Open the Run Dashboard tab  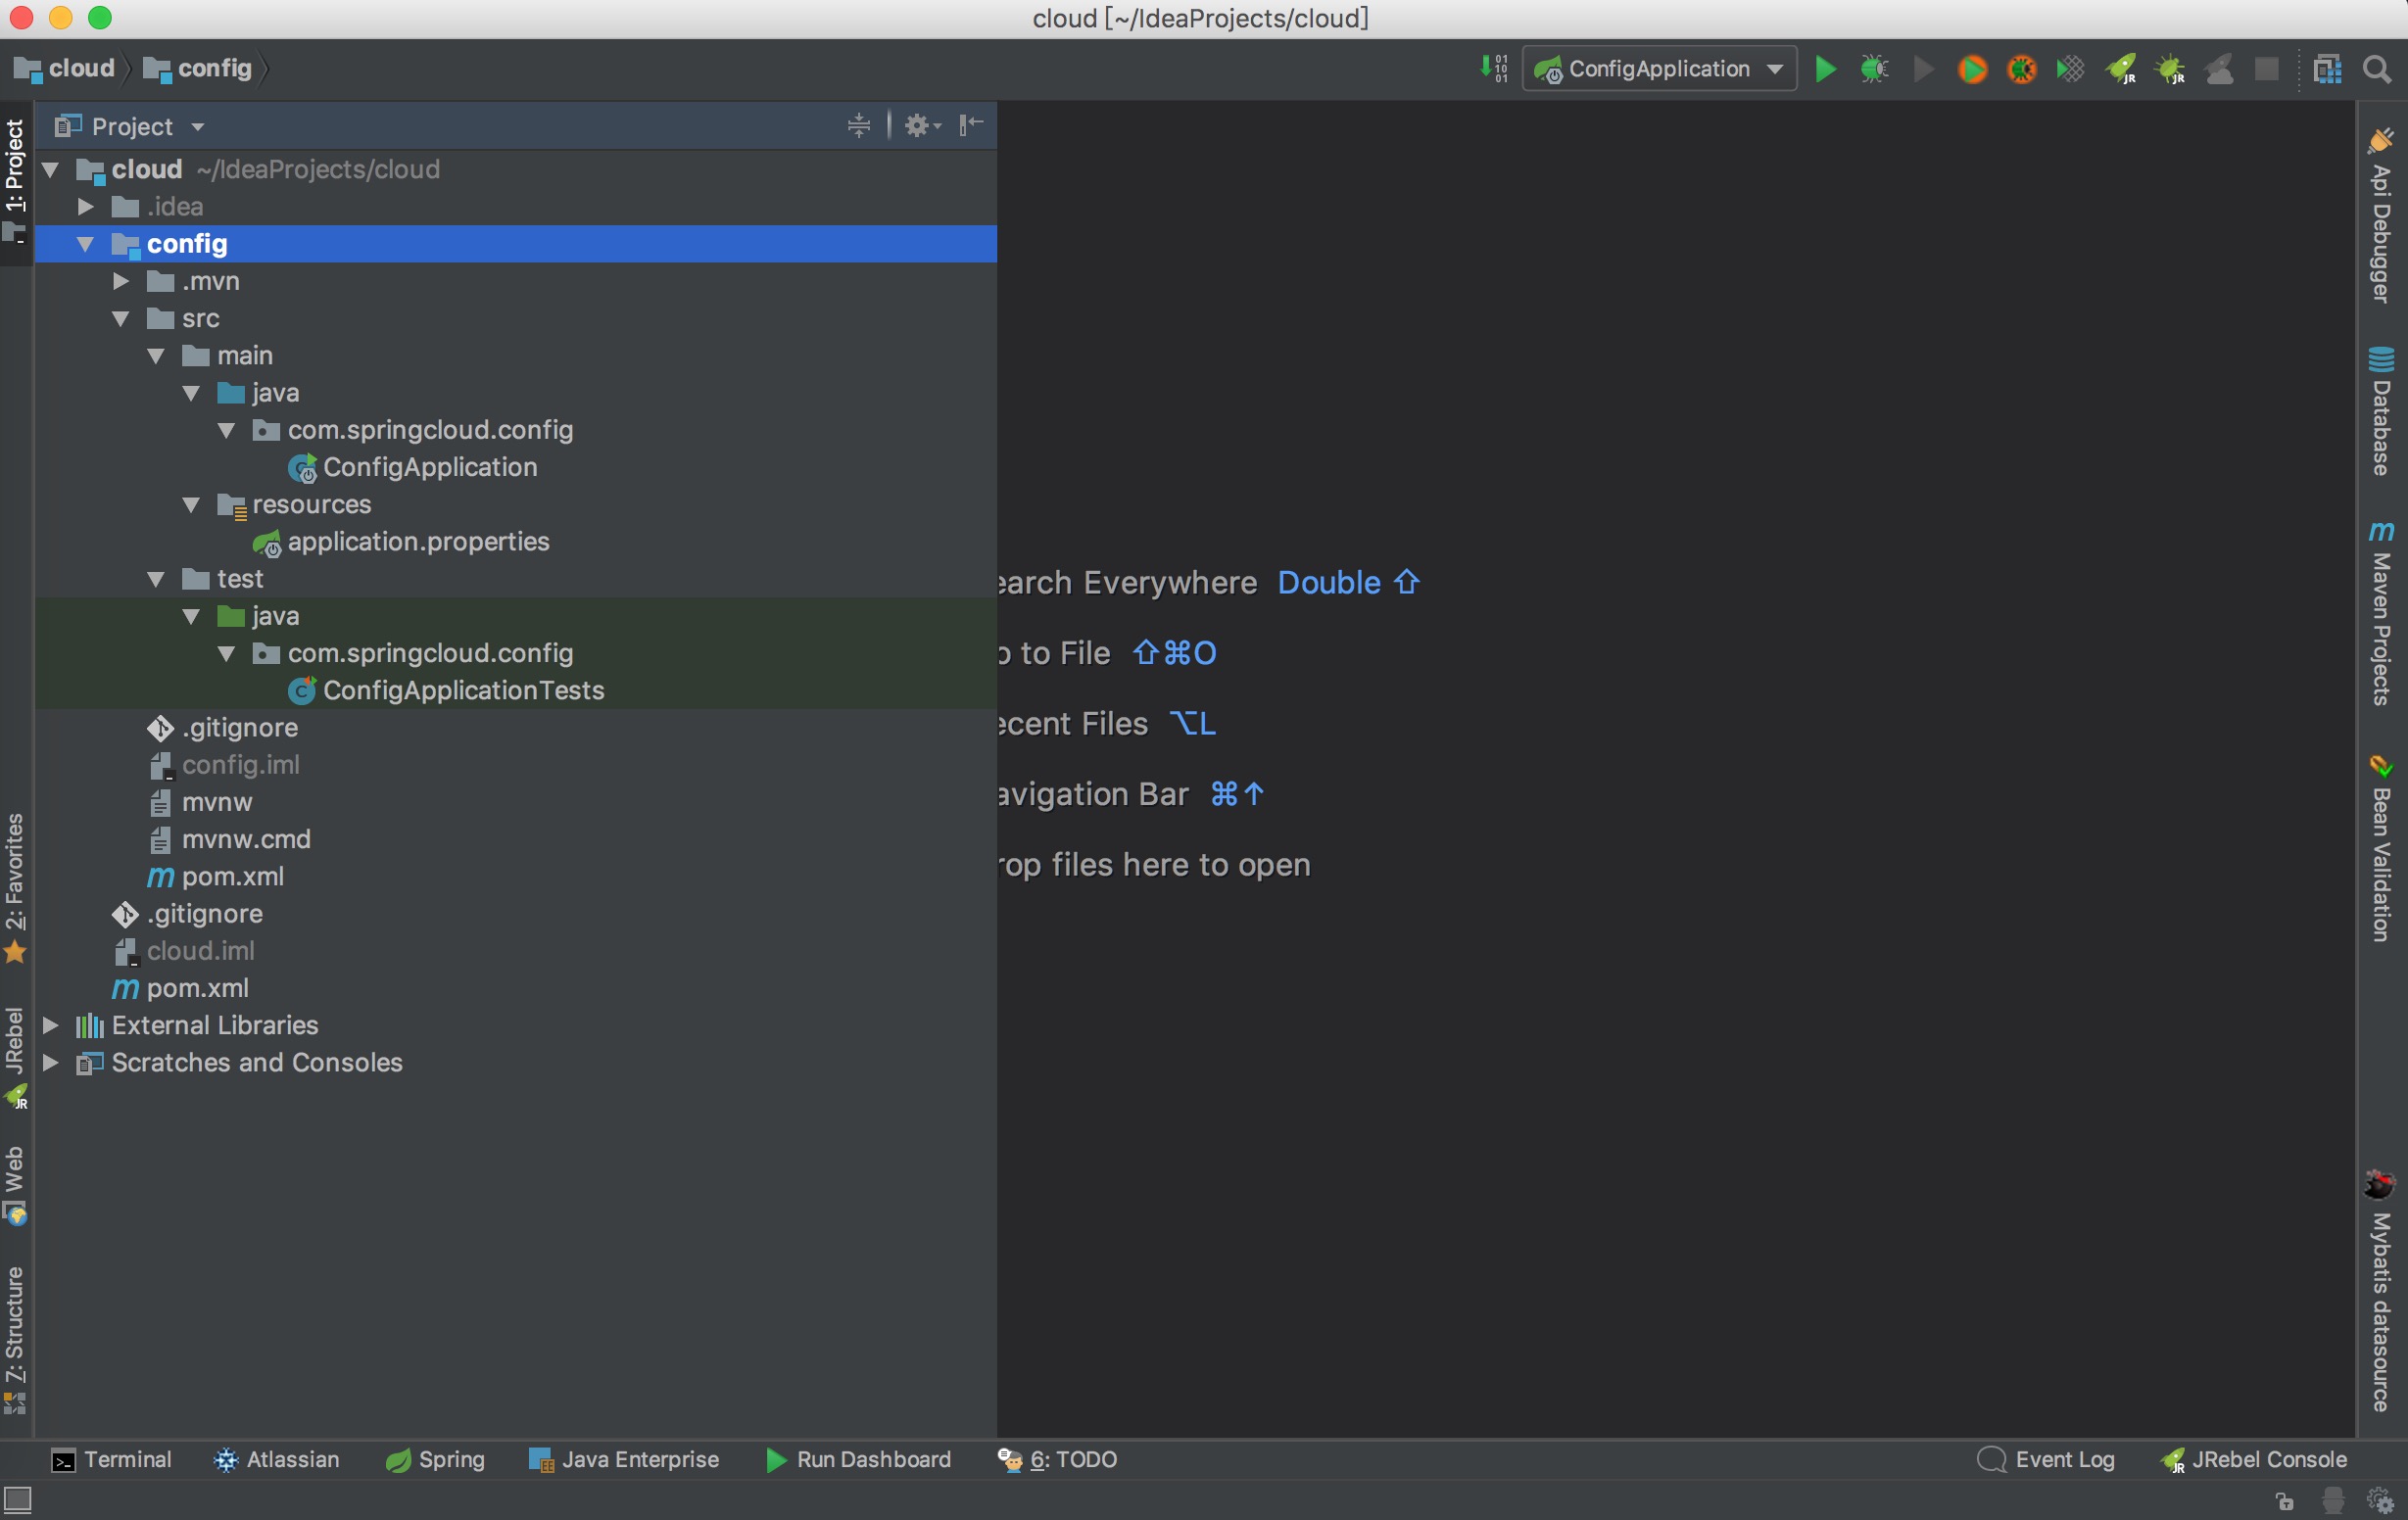click(859, 1459)
